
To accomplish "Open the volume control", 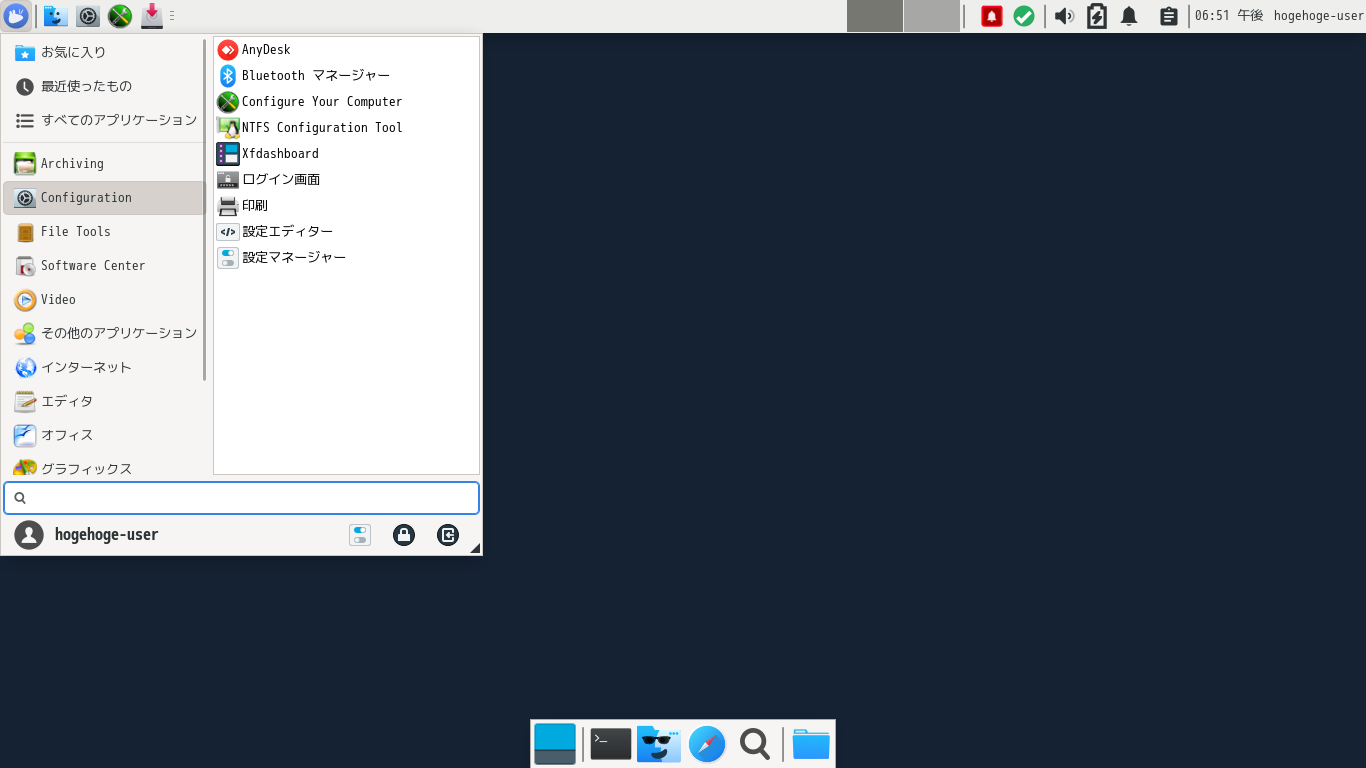I will coord(1065,16).
